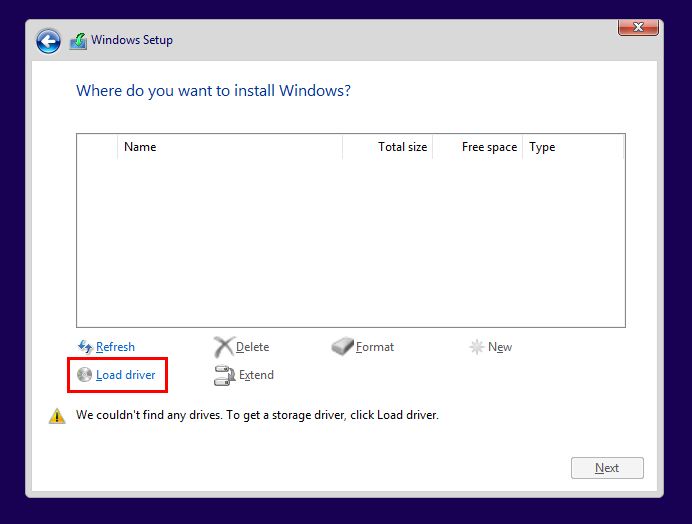
Task: Click the yellow warning triangle icon
Action: coord(57,415)
